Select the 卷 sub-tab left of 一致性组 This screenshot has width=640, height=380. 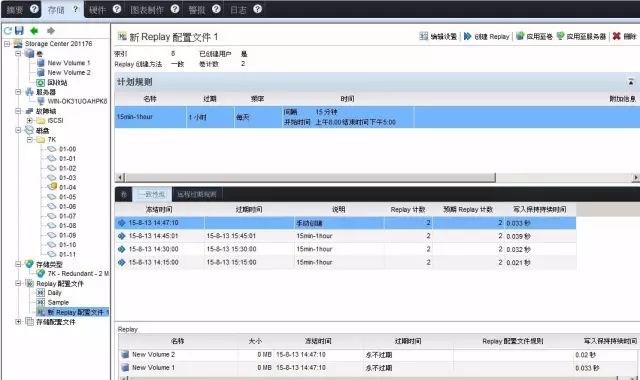[x=124, y=195]
